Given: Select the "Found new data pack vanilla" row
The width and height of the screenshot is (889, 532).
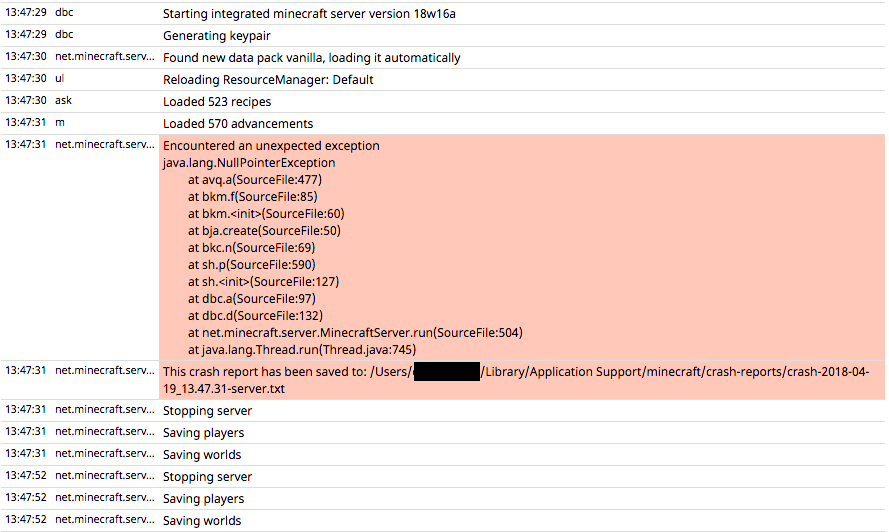Looking at the screenshot, I should 312,58.
